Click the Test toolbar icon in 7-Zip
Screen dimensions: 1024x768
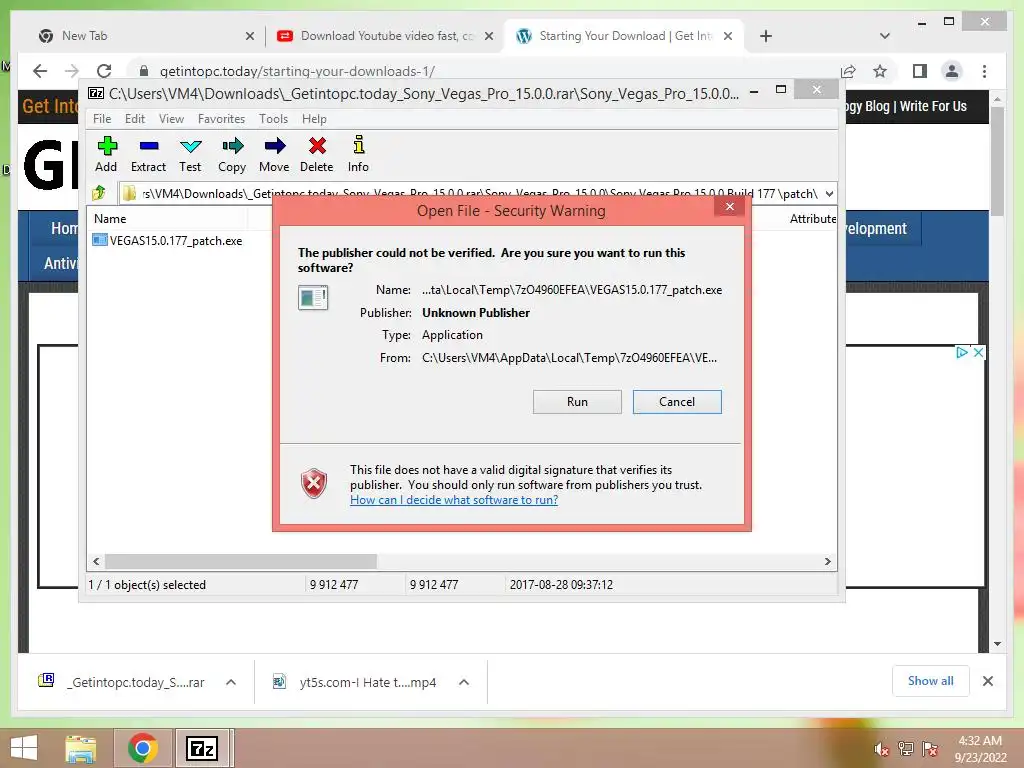coord(190,154)
